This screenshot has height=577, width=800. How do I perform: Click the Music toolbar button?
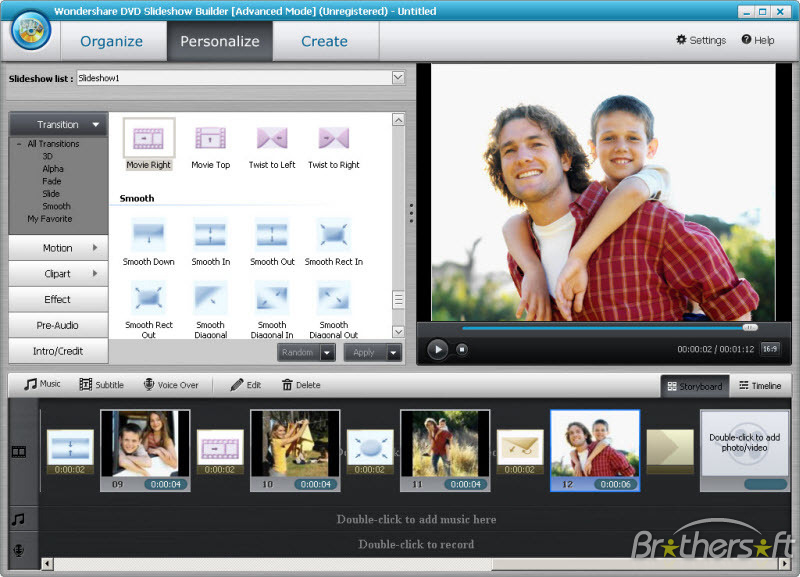tap(42, 384)
